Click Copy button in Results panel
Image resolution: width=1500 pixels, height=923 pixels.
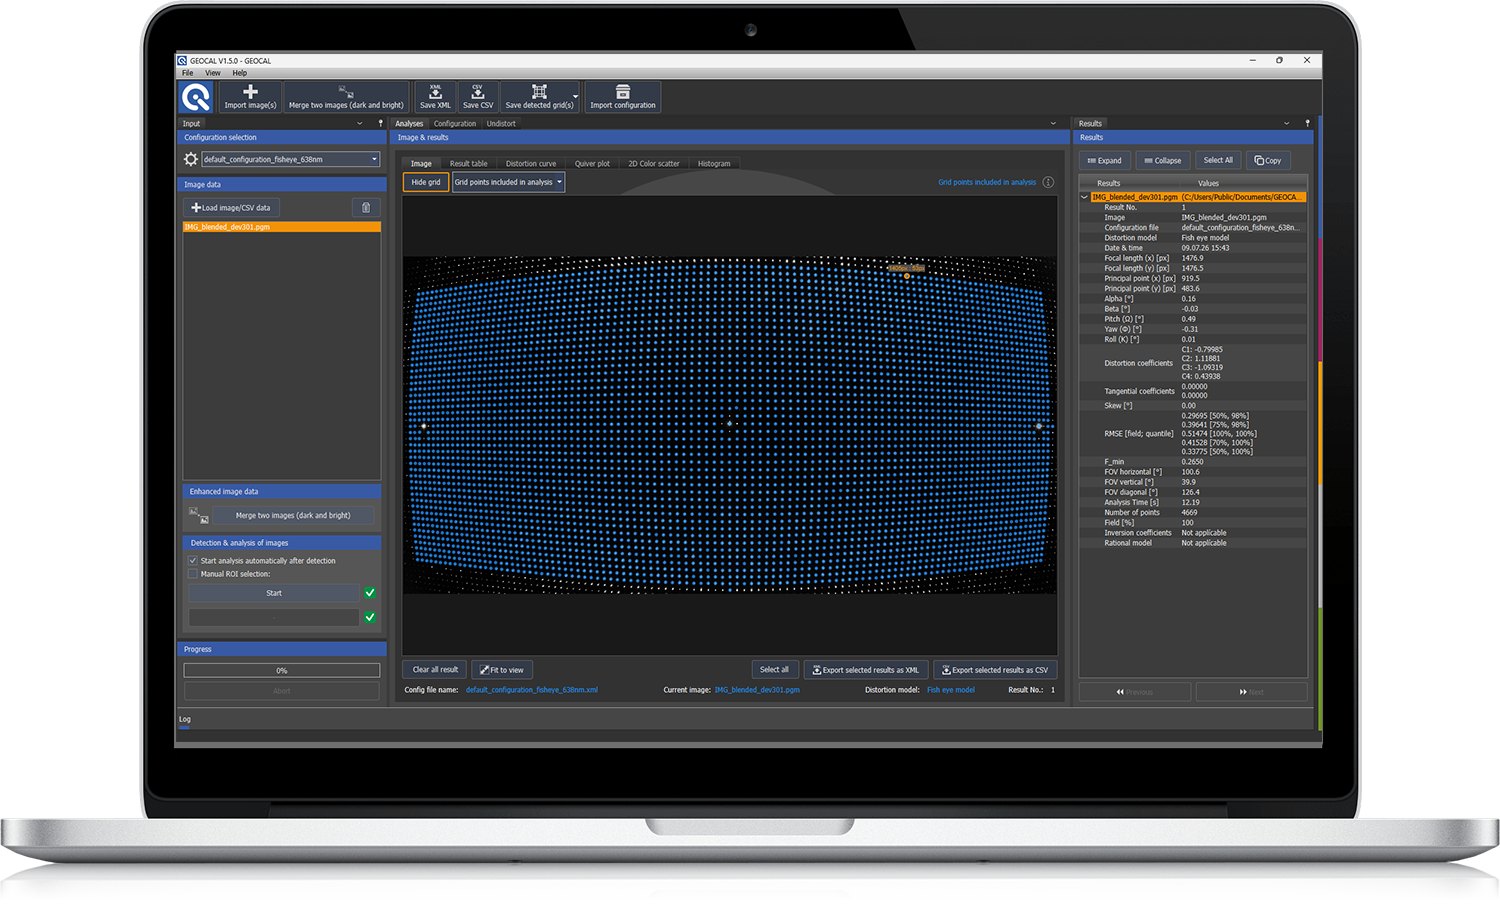(1268, 160)
